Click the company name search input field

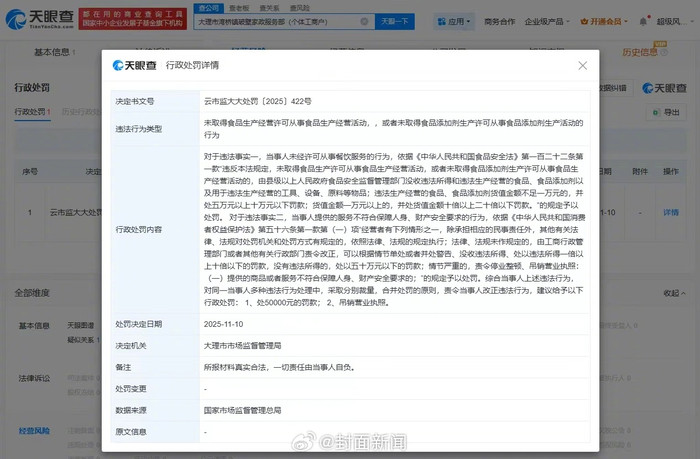point(280,20)
